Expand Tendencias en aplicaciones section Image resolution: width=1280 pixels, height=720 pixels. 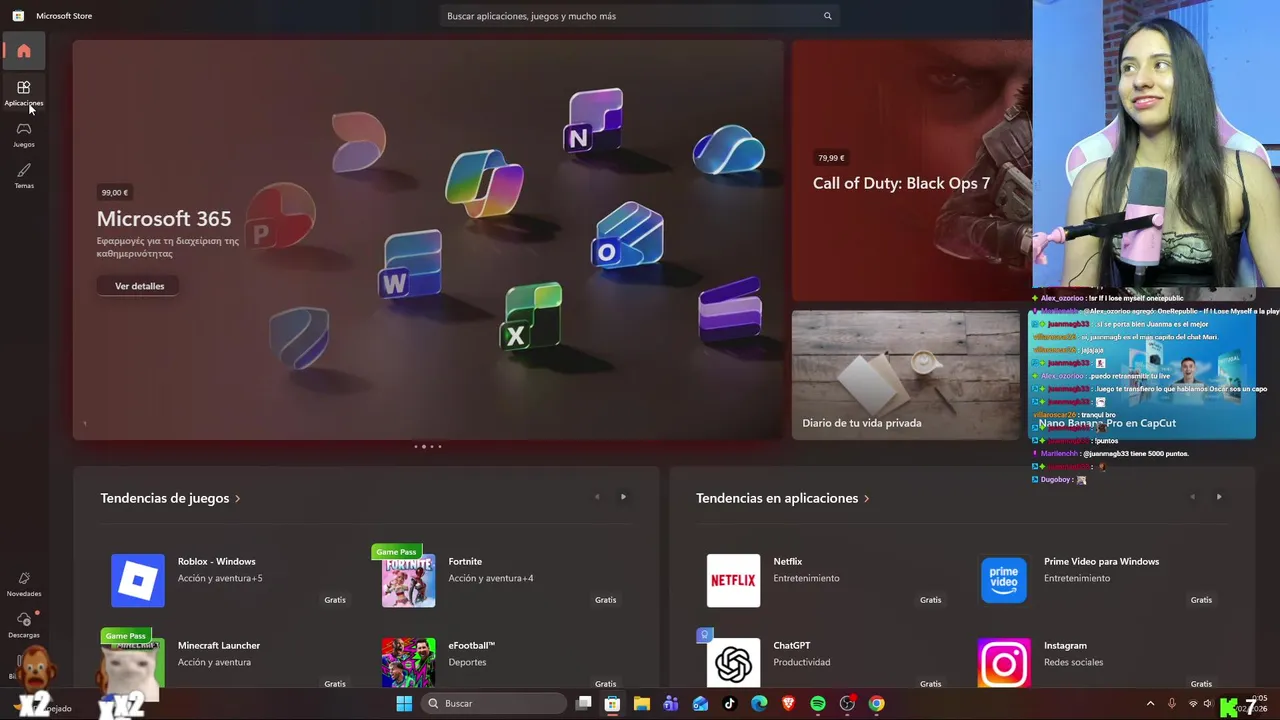point(783,498)
